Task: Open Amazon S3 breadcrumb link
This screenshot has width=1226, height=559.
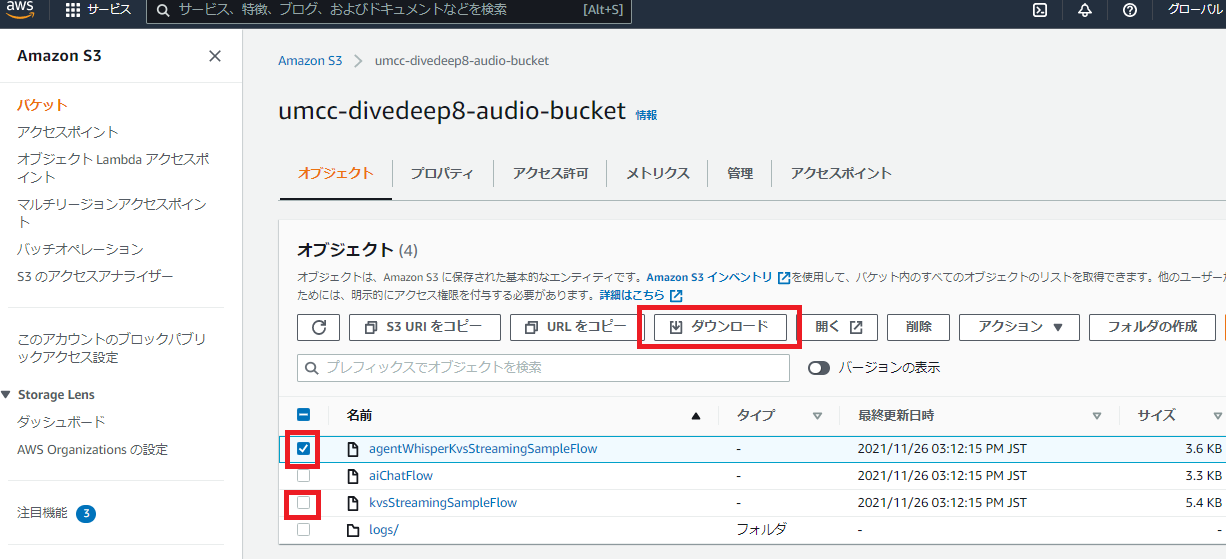Action: pyautogui.click(x=310, y=61)
